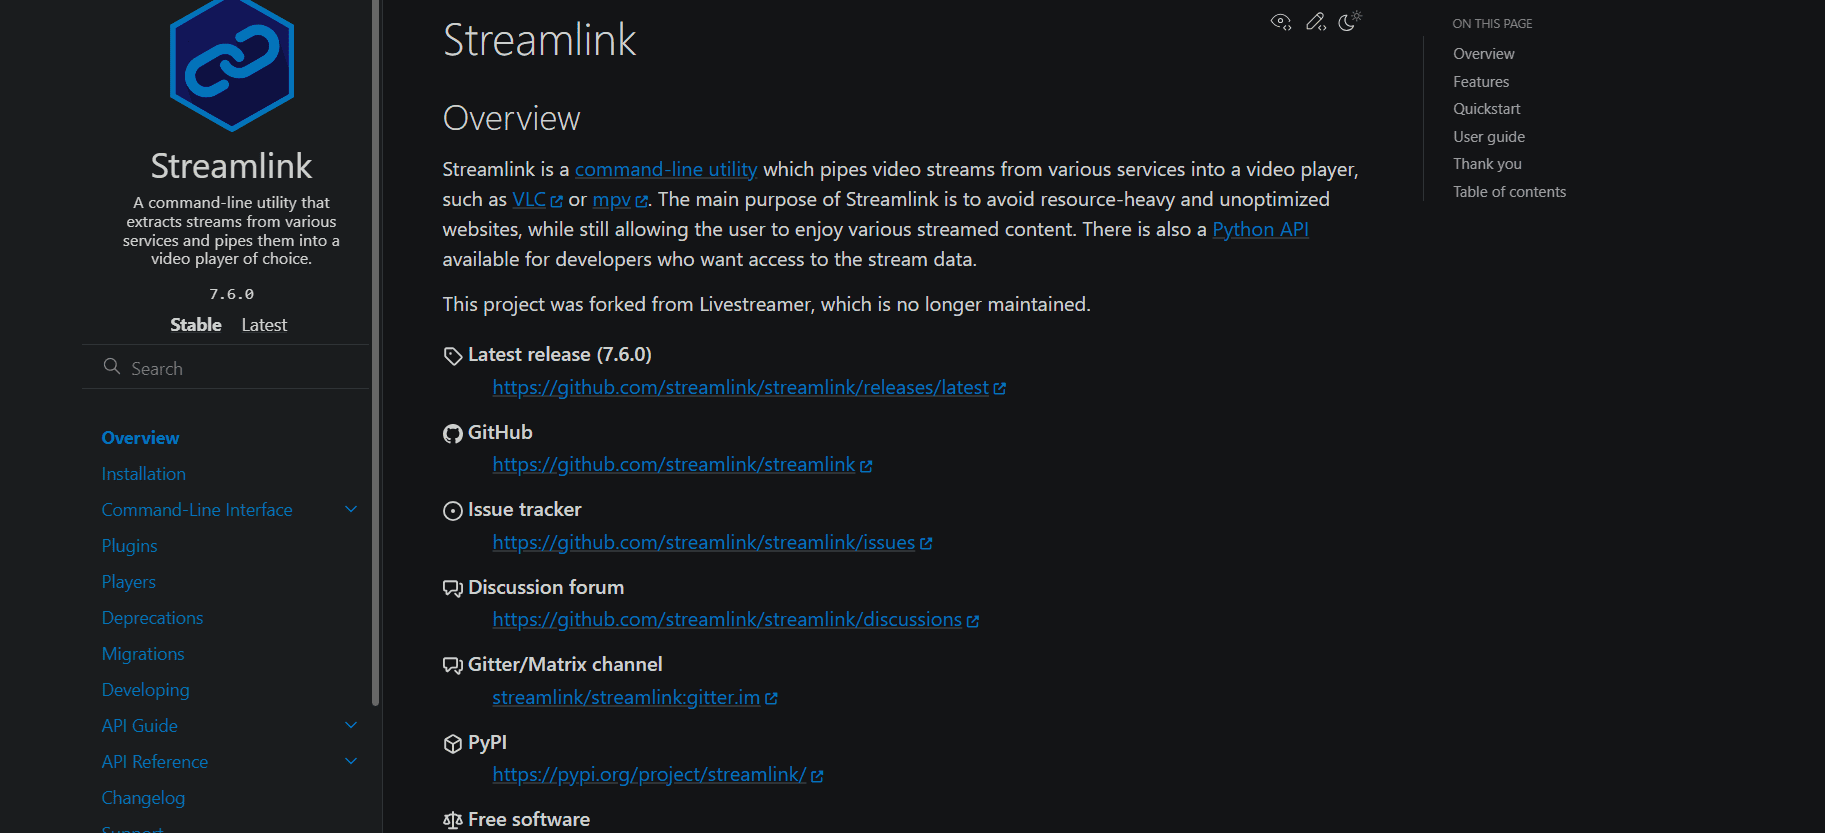
Task: Open the releases/latest GitHub URL
Action: point(741,388)
